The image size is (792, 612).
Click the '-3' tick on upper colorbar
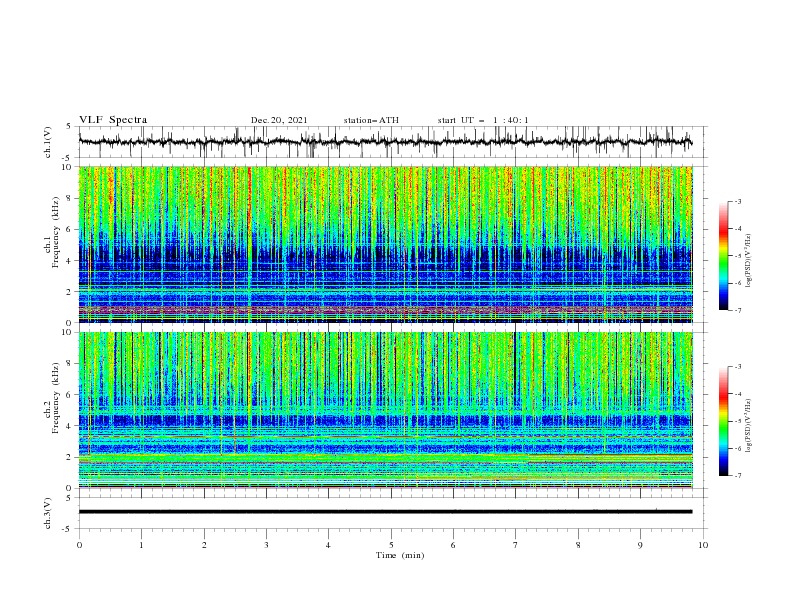coord(737,201)
